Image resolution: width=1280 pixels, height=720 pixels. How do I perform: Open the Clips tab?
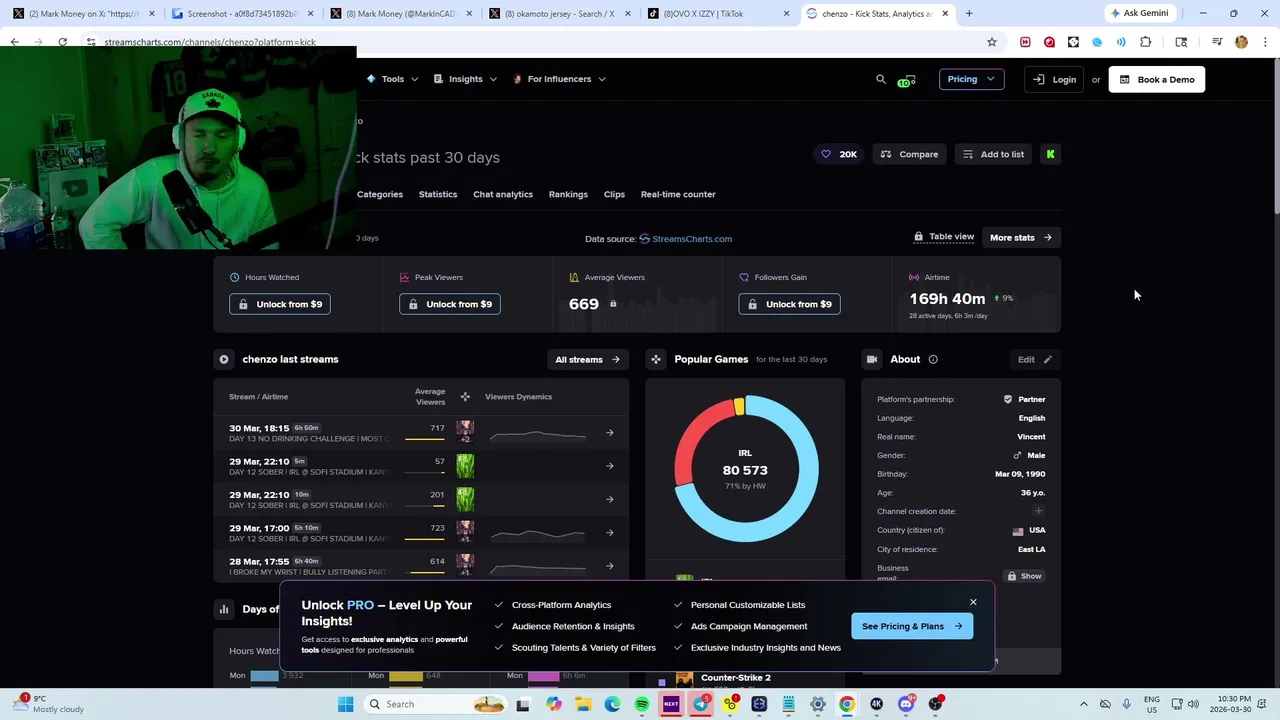click(x=614, y=194)
